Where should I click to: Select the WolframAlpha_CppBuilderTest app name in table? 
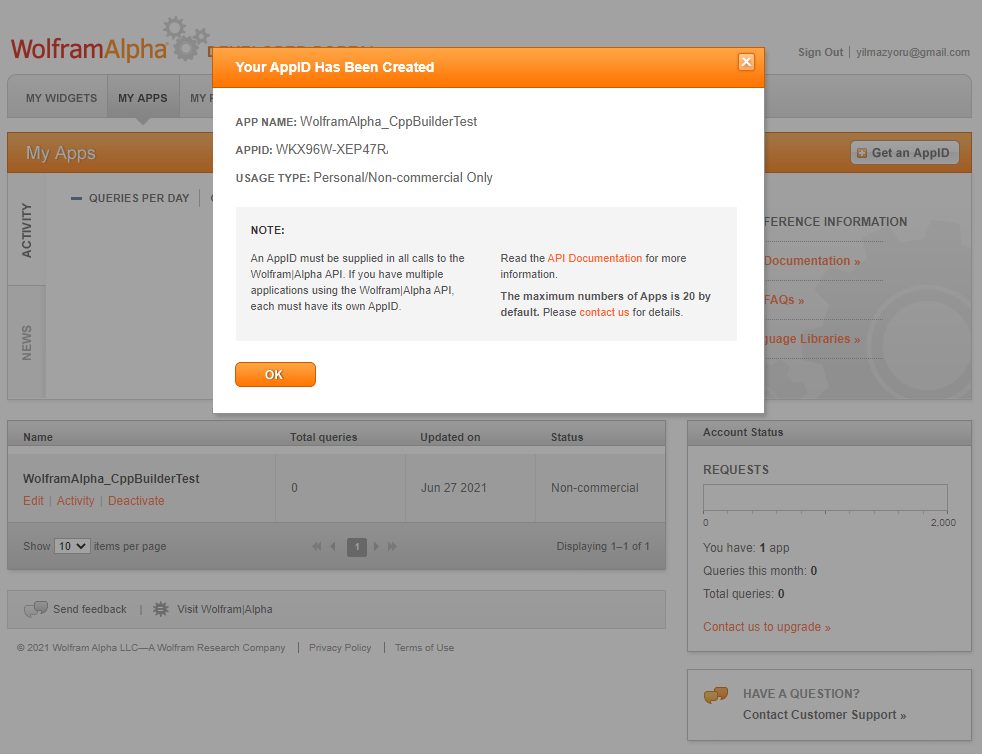tap(111, 478)
